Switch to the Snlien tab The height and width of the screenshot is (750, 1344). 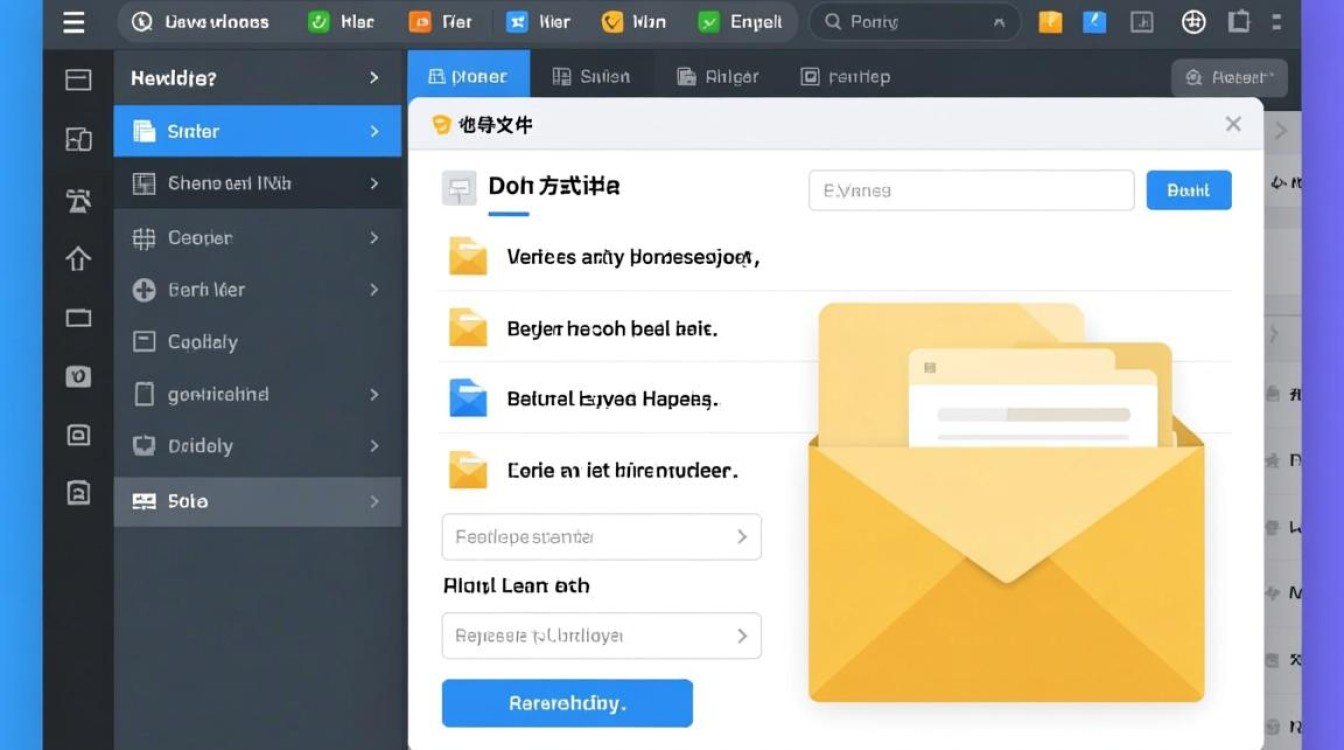click(591, 77)
